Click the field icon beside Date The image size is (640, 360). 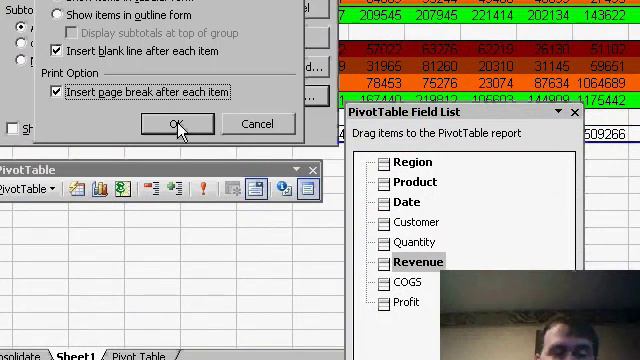coord(384,204)
